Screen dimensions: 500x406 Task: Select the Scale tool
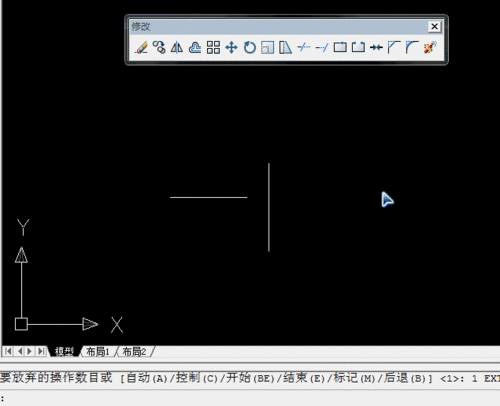pos(267,47)
